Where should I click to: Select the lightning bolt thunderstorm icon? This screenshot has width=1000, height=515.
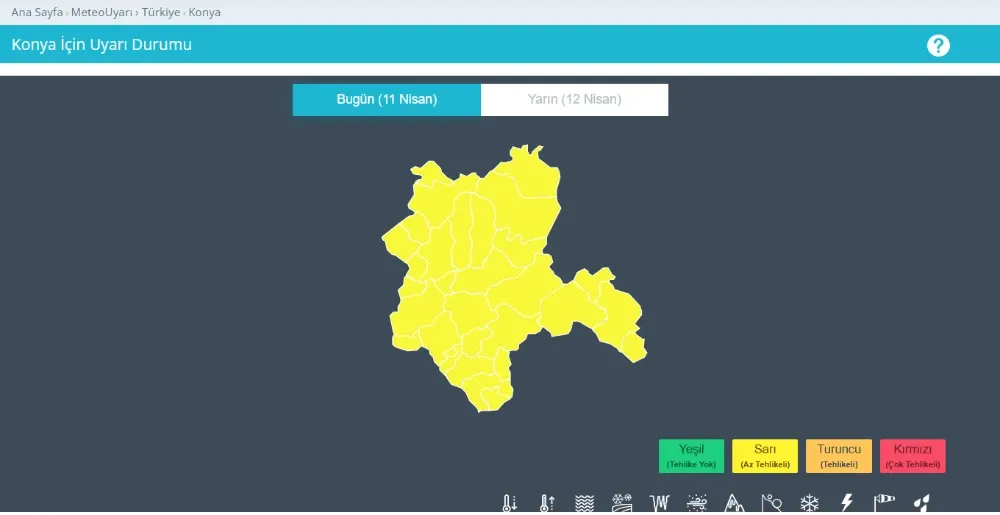tap(847, 503)
